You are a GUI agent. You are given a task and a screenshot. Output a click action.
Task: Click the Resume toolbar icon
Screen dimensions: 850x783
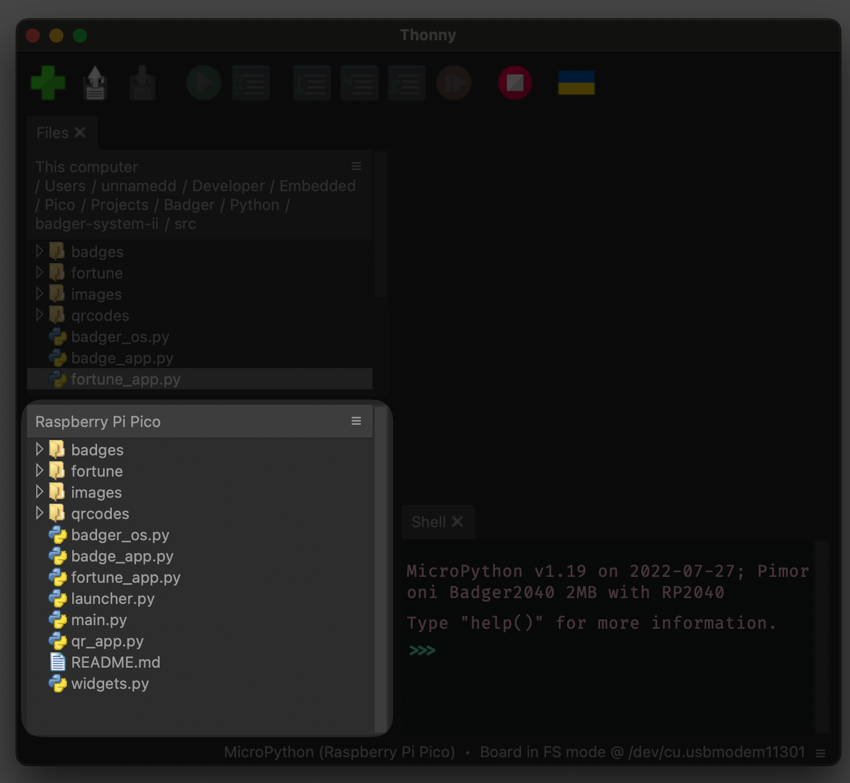[454, 83]
